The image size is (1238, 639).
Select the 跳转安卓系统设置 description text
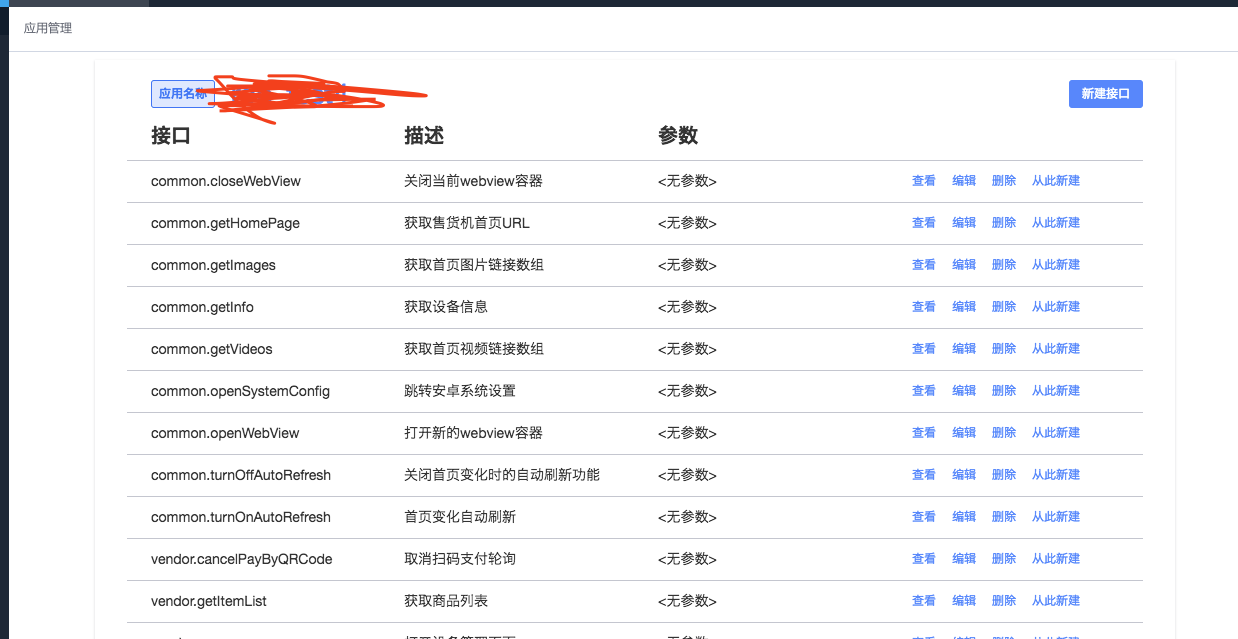[460, 391]
